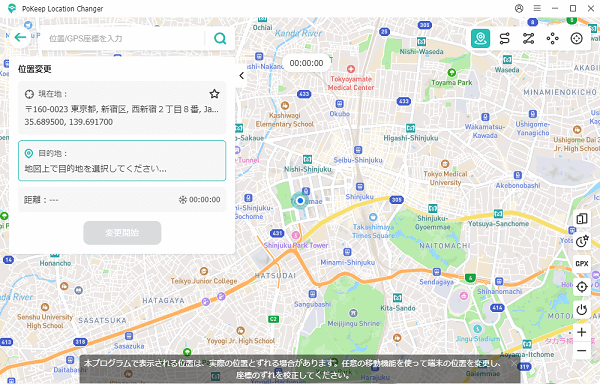Image resolution: width=600 pixels, height=384 pixels.
Task: Click Tokyoyamate Medical Center label
Action: (351, 83)
